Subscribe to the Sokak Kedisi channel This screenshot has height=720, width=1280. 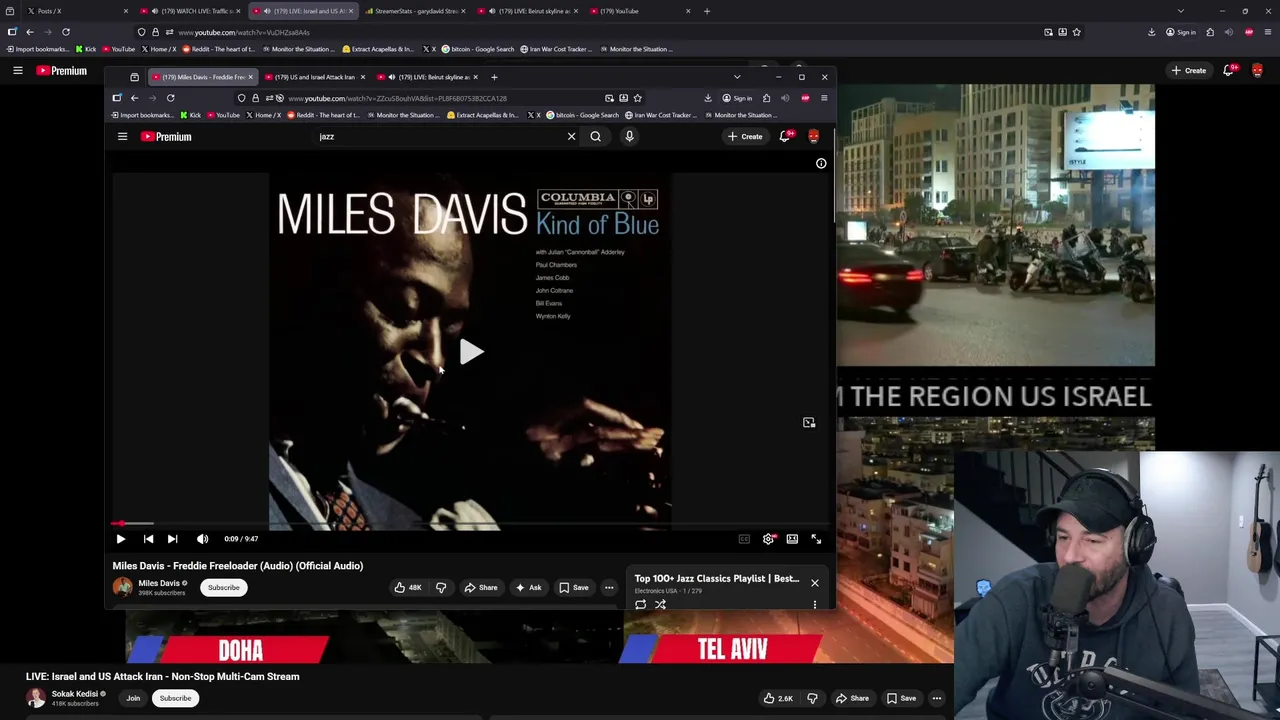(x=175, y=698)
